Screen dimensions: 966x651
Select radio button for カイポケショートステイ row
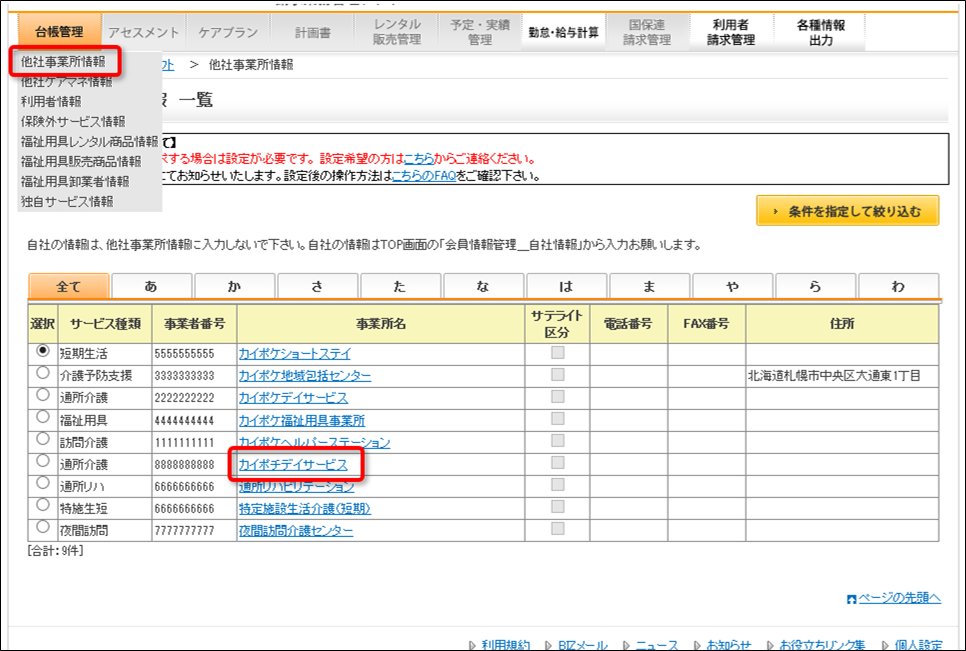tap(43, 351)
